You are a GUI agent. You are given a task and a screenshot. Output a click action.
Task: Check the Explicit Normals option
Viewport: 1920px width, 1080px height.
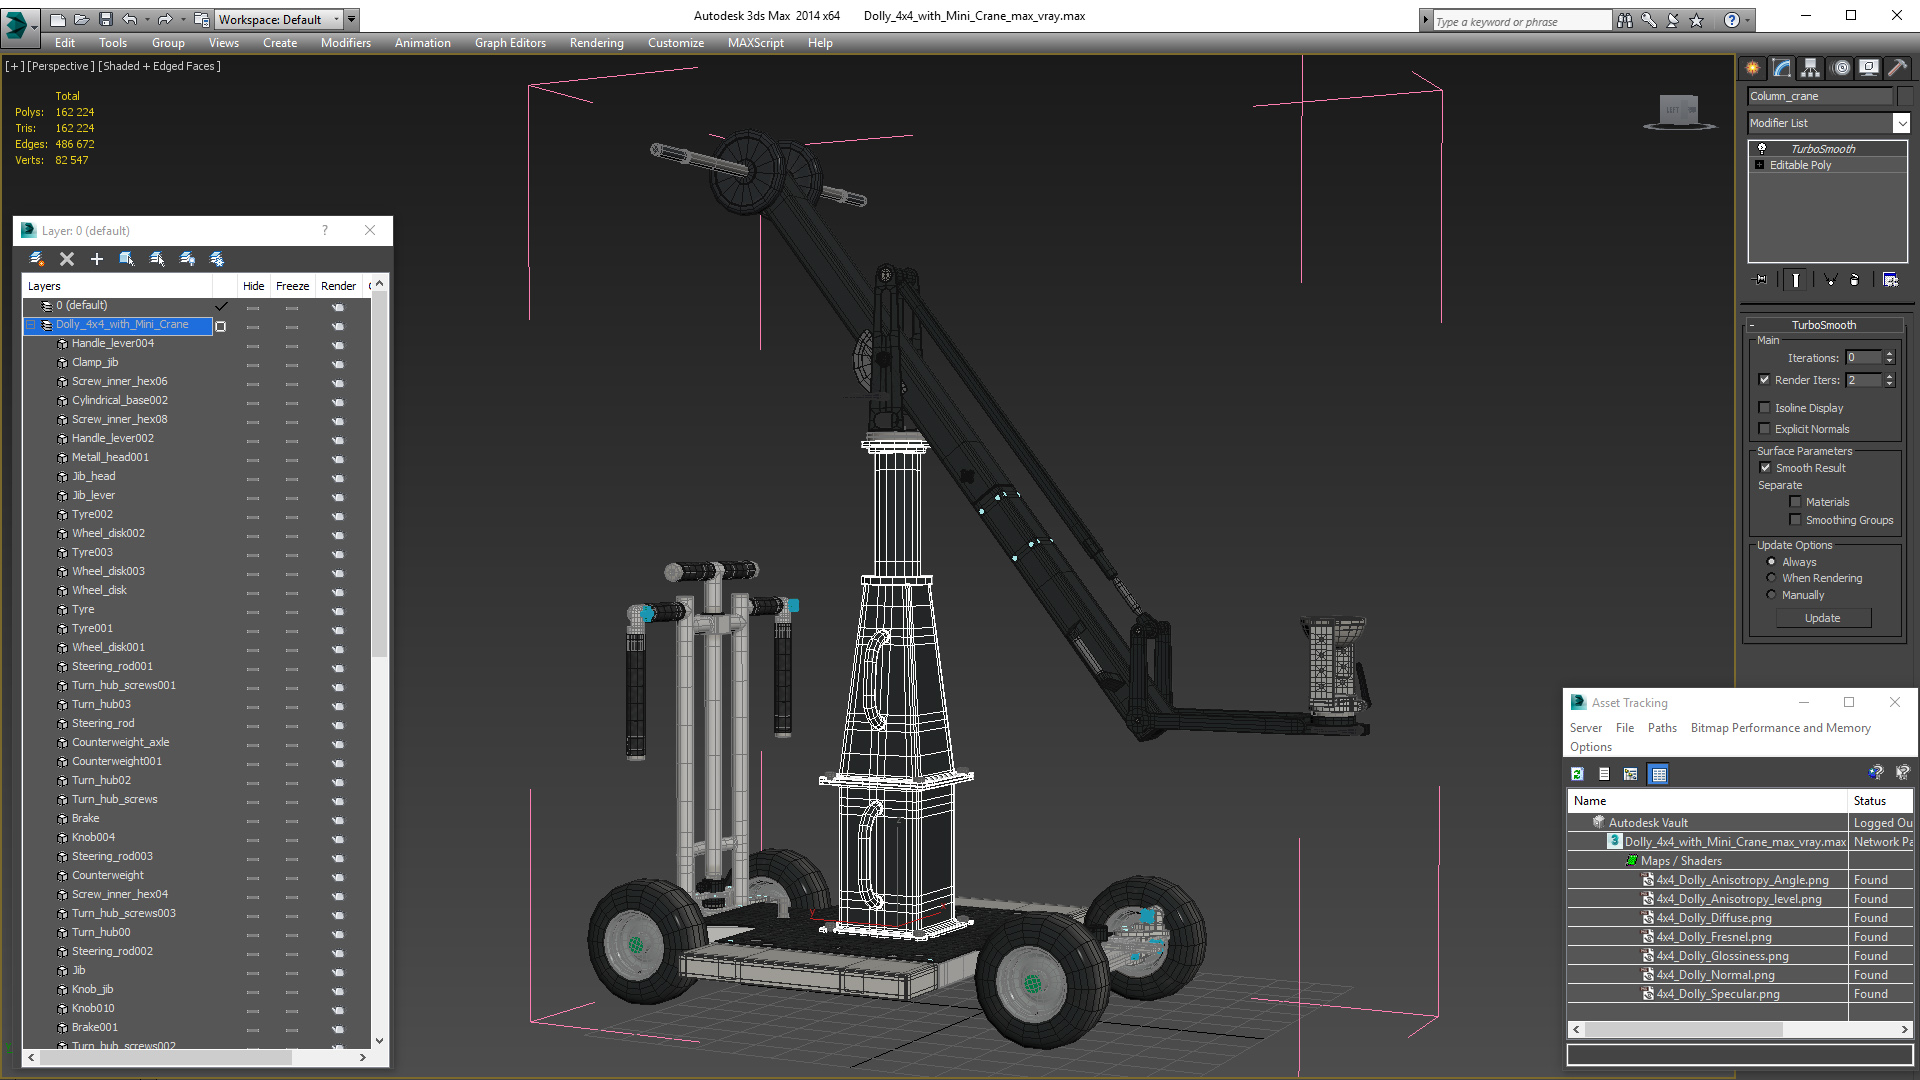tap(1765, 429)
